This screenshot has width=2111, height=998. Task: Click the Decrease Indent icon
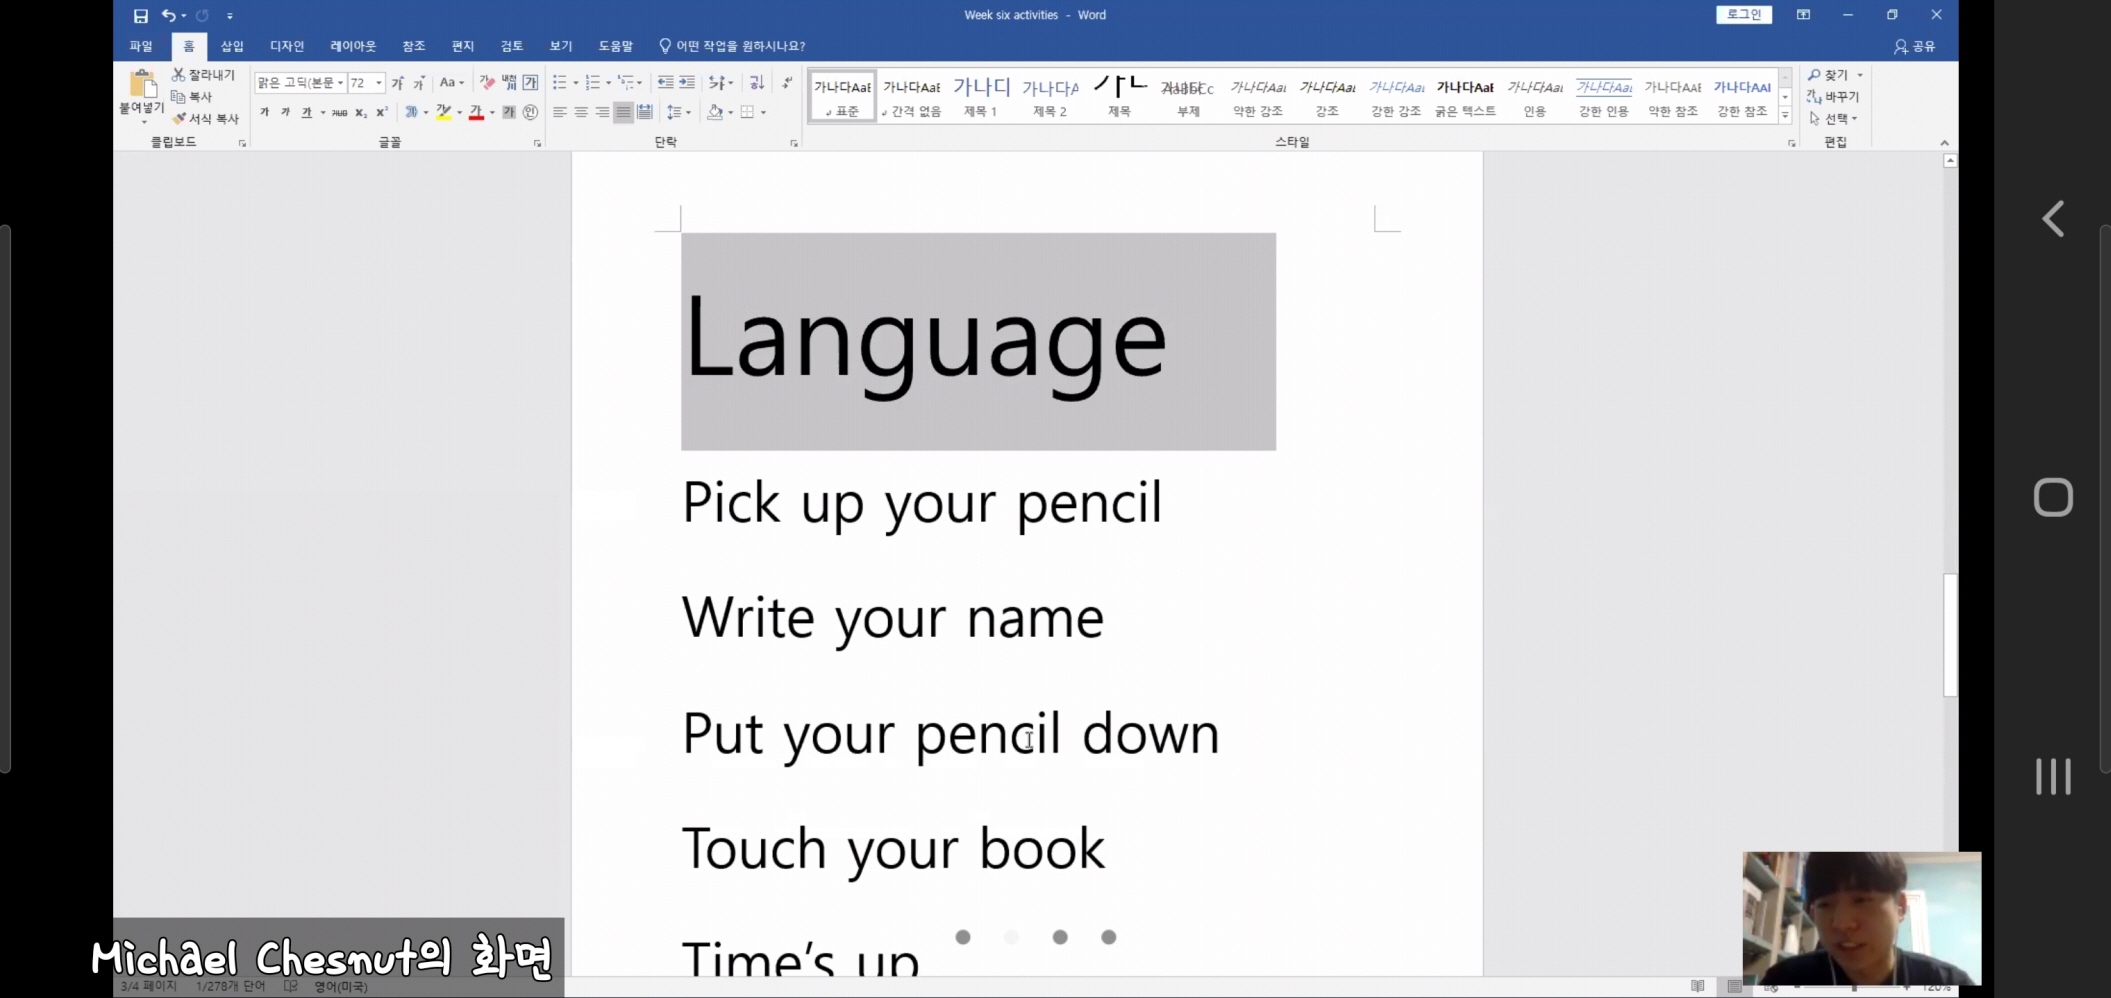(x=665, y=83)
